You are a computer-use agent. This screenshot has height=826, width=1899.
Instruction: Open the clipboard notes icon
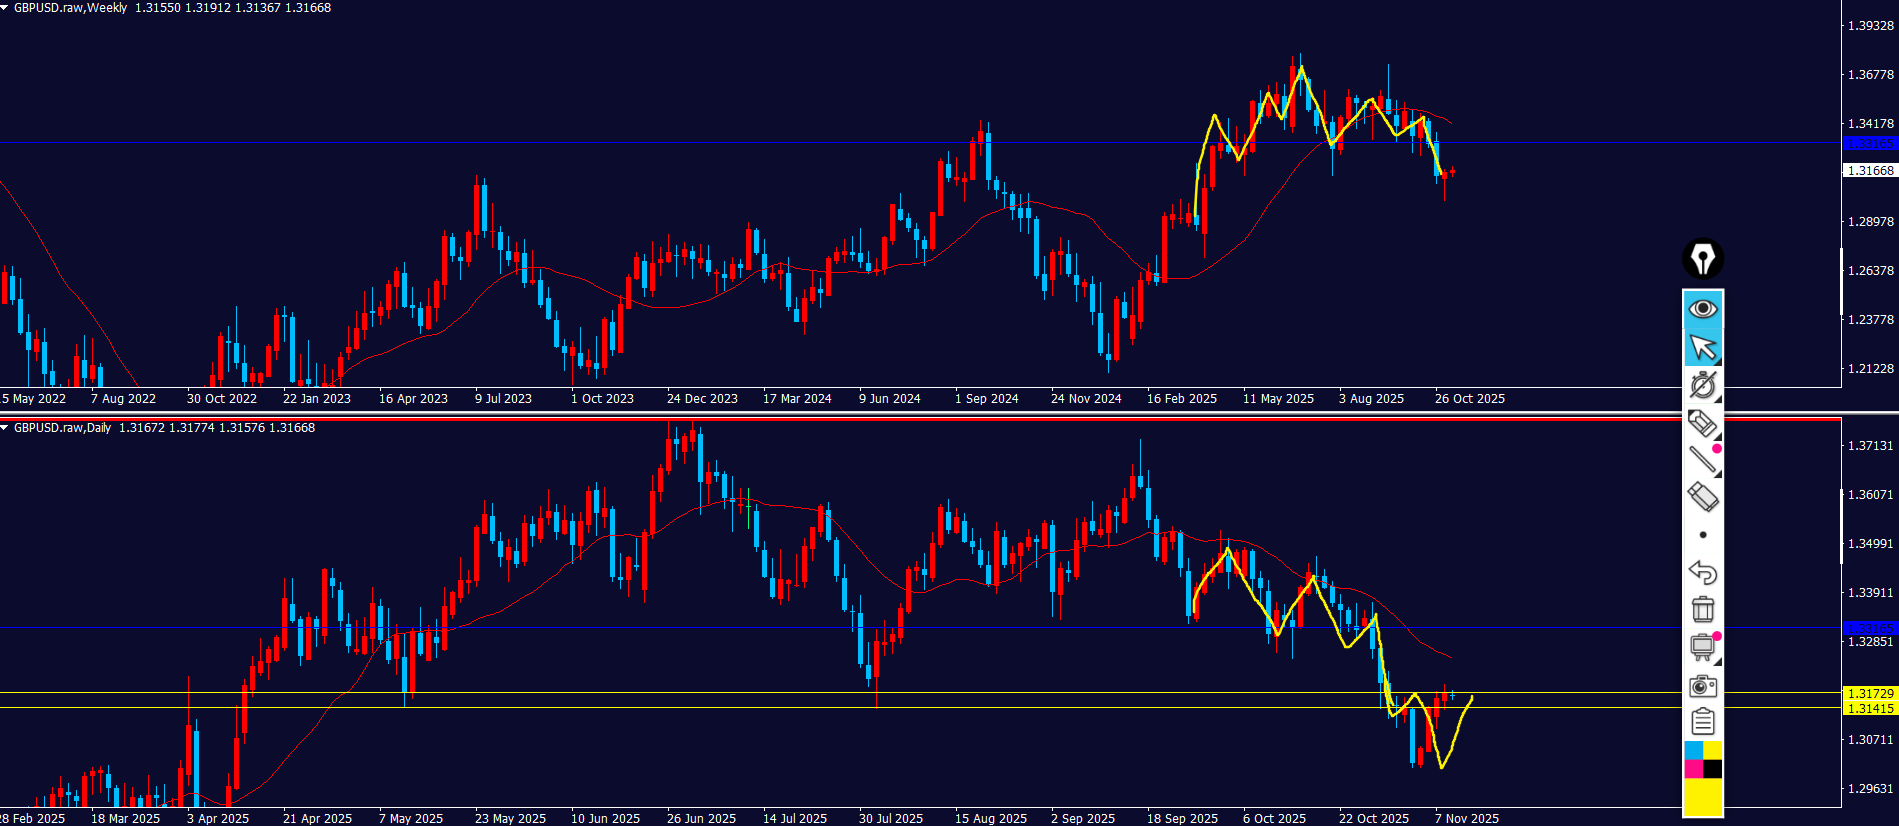click(x=1702, y=722)
